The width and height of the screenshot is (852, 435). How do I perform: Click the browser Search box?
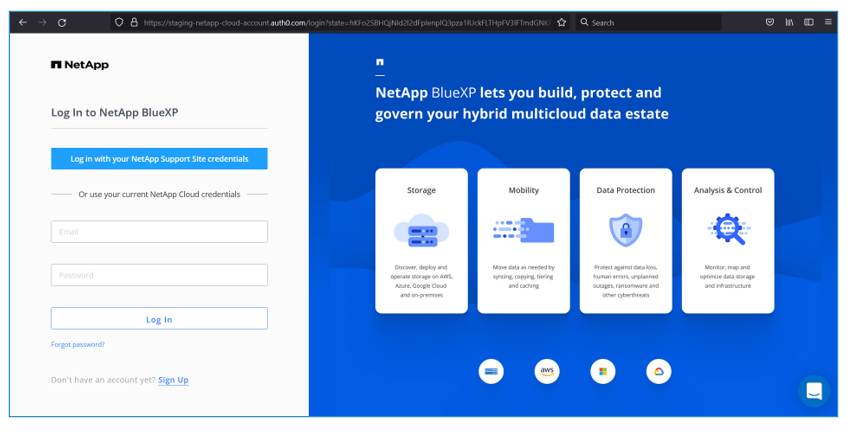(650, 22)
